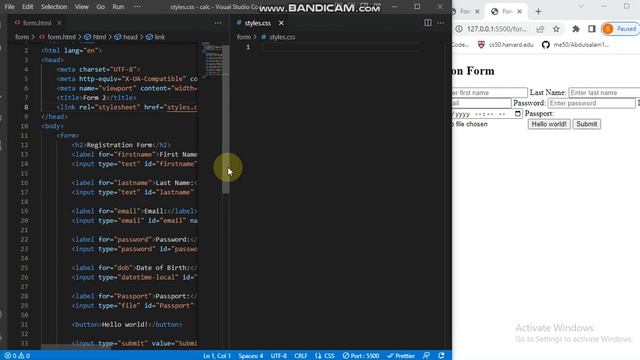
Task: Select the html breadcrumb item
Action: [96, 37]
